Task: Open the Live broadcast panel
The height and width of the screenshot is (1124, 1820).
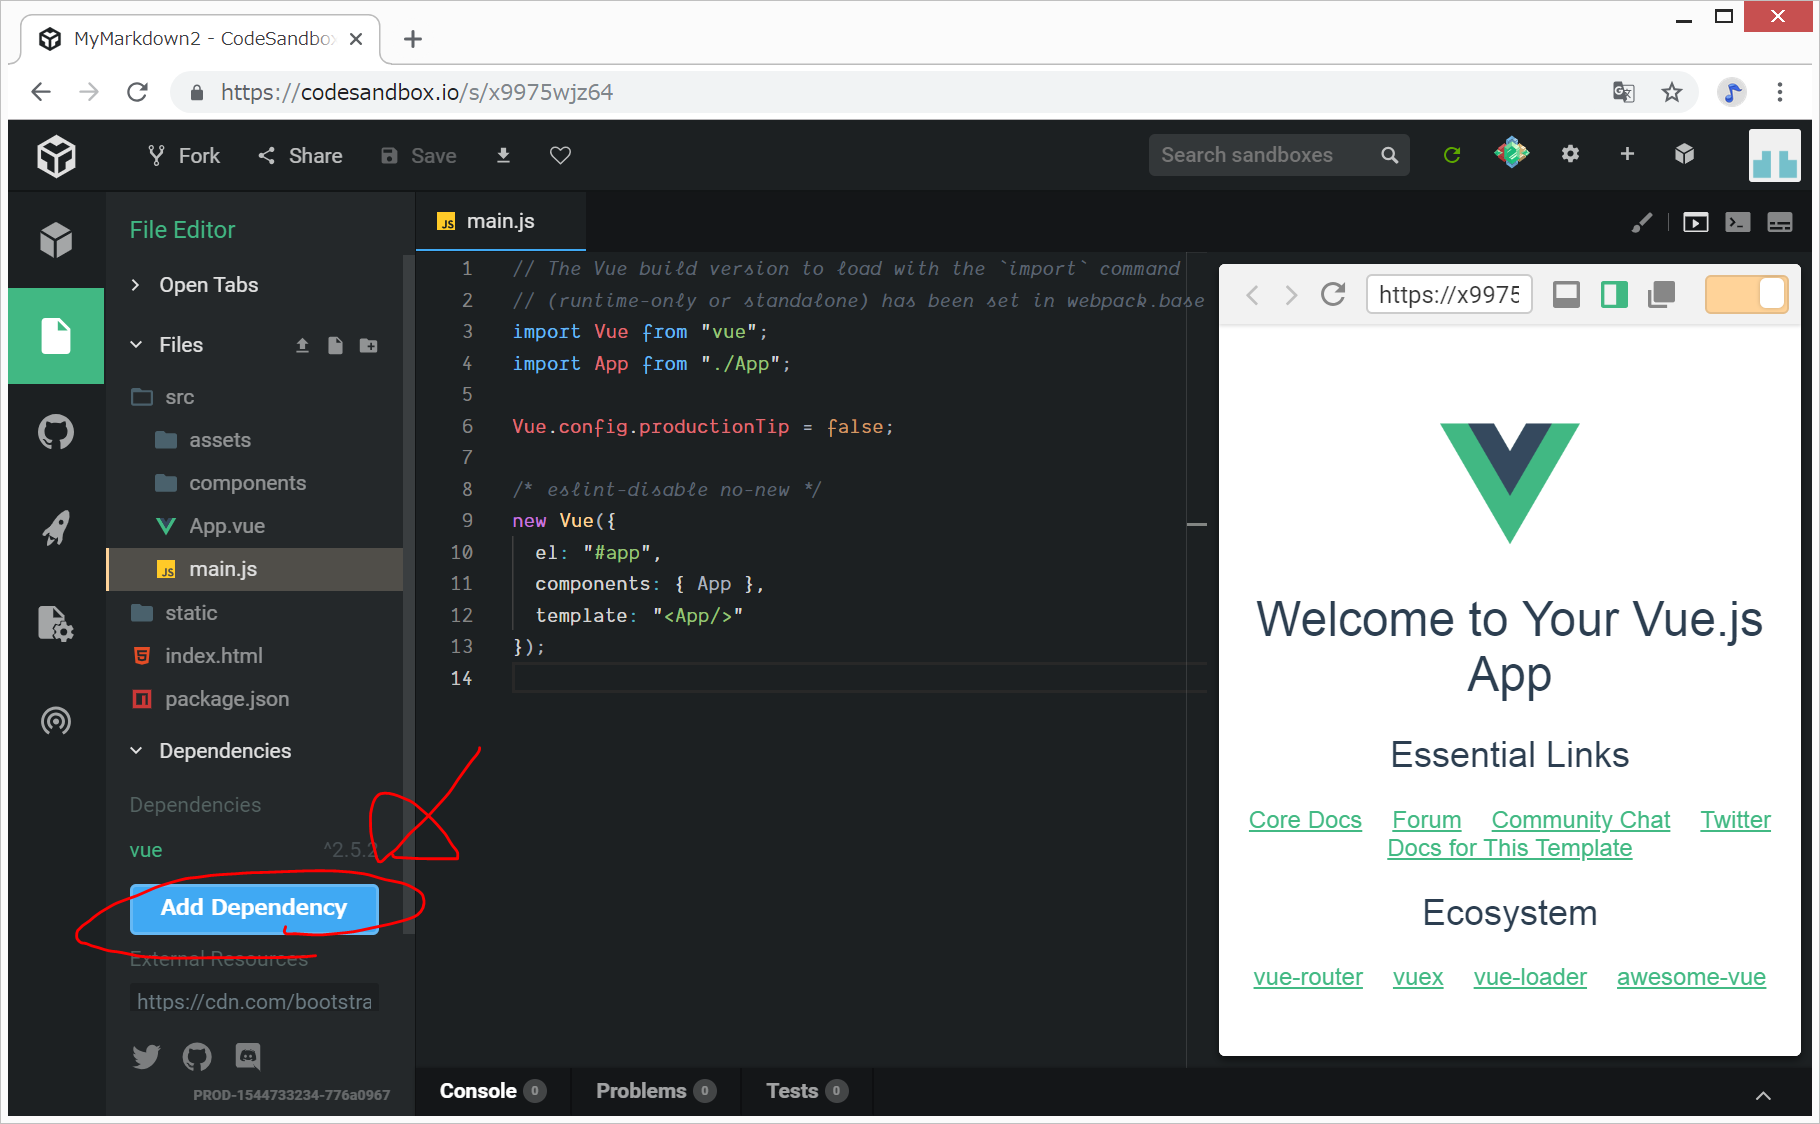Action: click(56, 720)
